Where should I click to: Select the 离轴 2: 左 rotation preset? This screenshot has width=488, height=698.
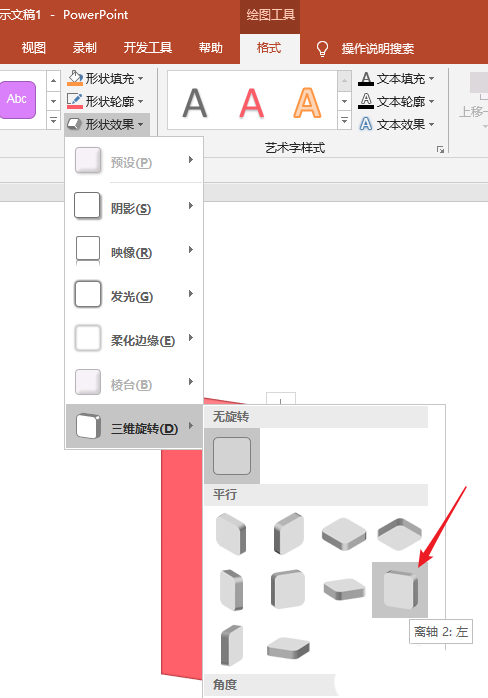(400, 590)
